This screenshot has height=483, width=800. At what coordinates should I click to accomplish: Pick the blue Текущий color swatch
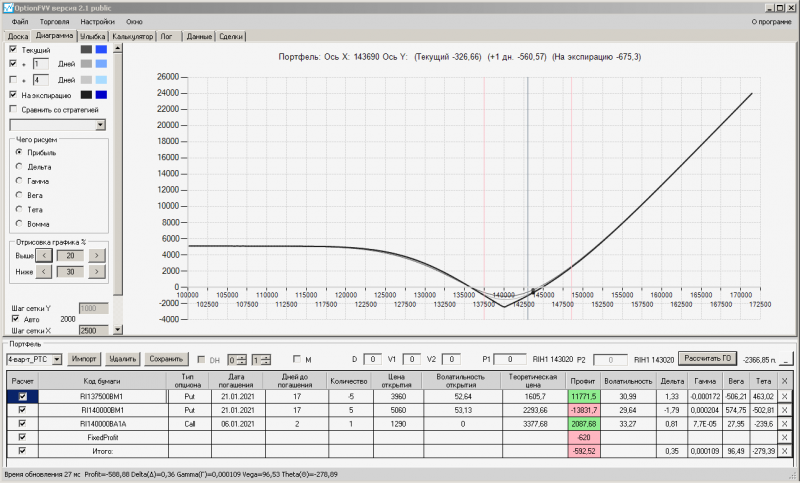(101, 49)
